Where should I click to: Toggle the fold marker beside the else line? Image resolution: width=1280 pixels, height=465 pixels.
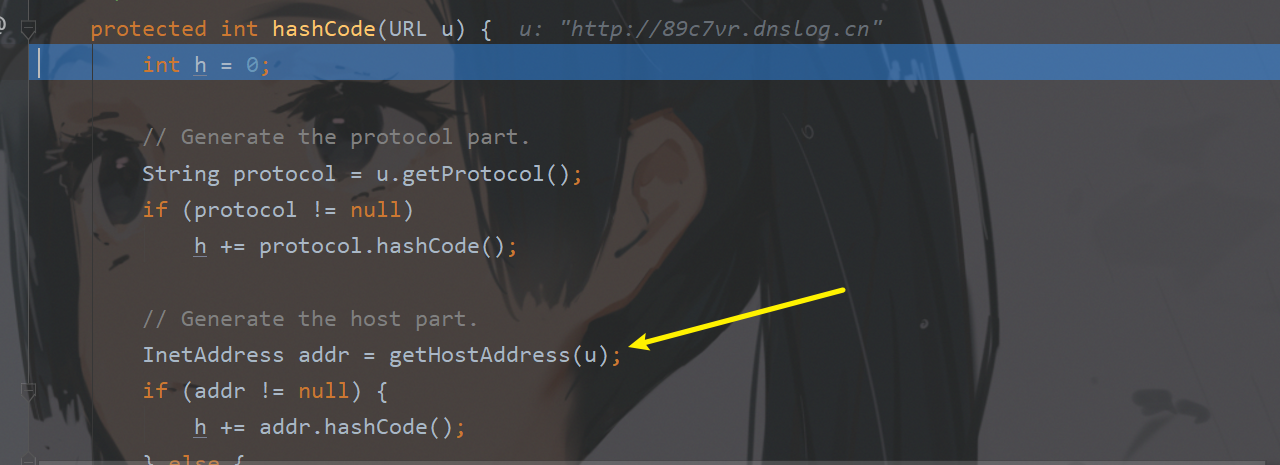[29, 459]
